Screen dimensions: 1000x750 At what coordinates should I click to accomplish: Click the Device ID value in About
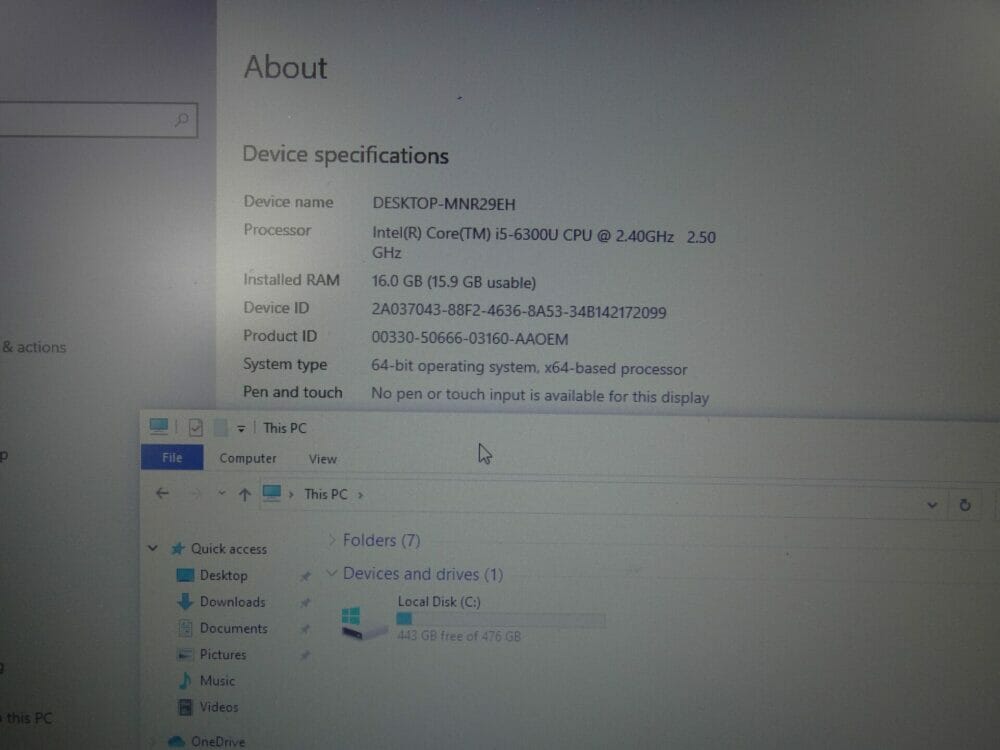point(519,311)
